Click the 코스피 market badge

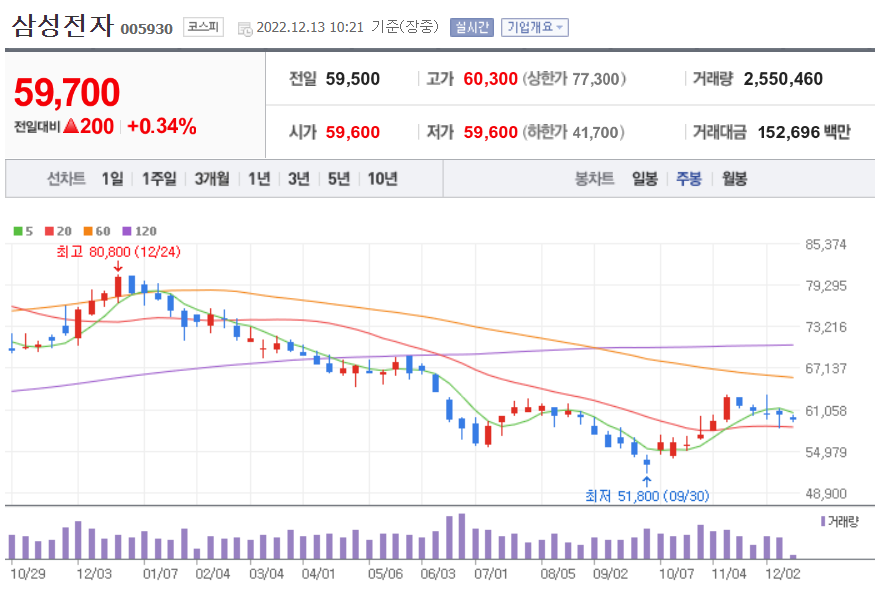click(x=203, y=27)
